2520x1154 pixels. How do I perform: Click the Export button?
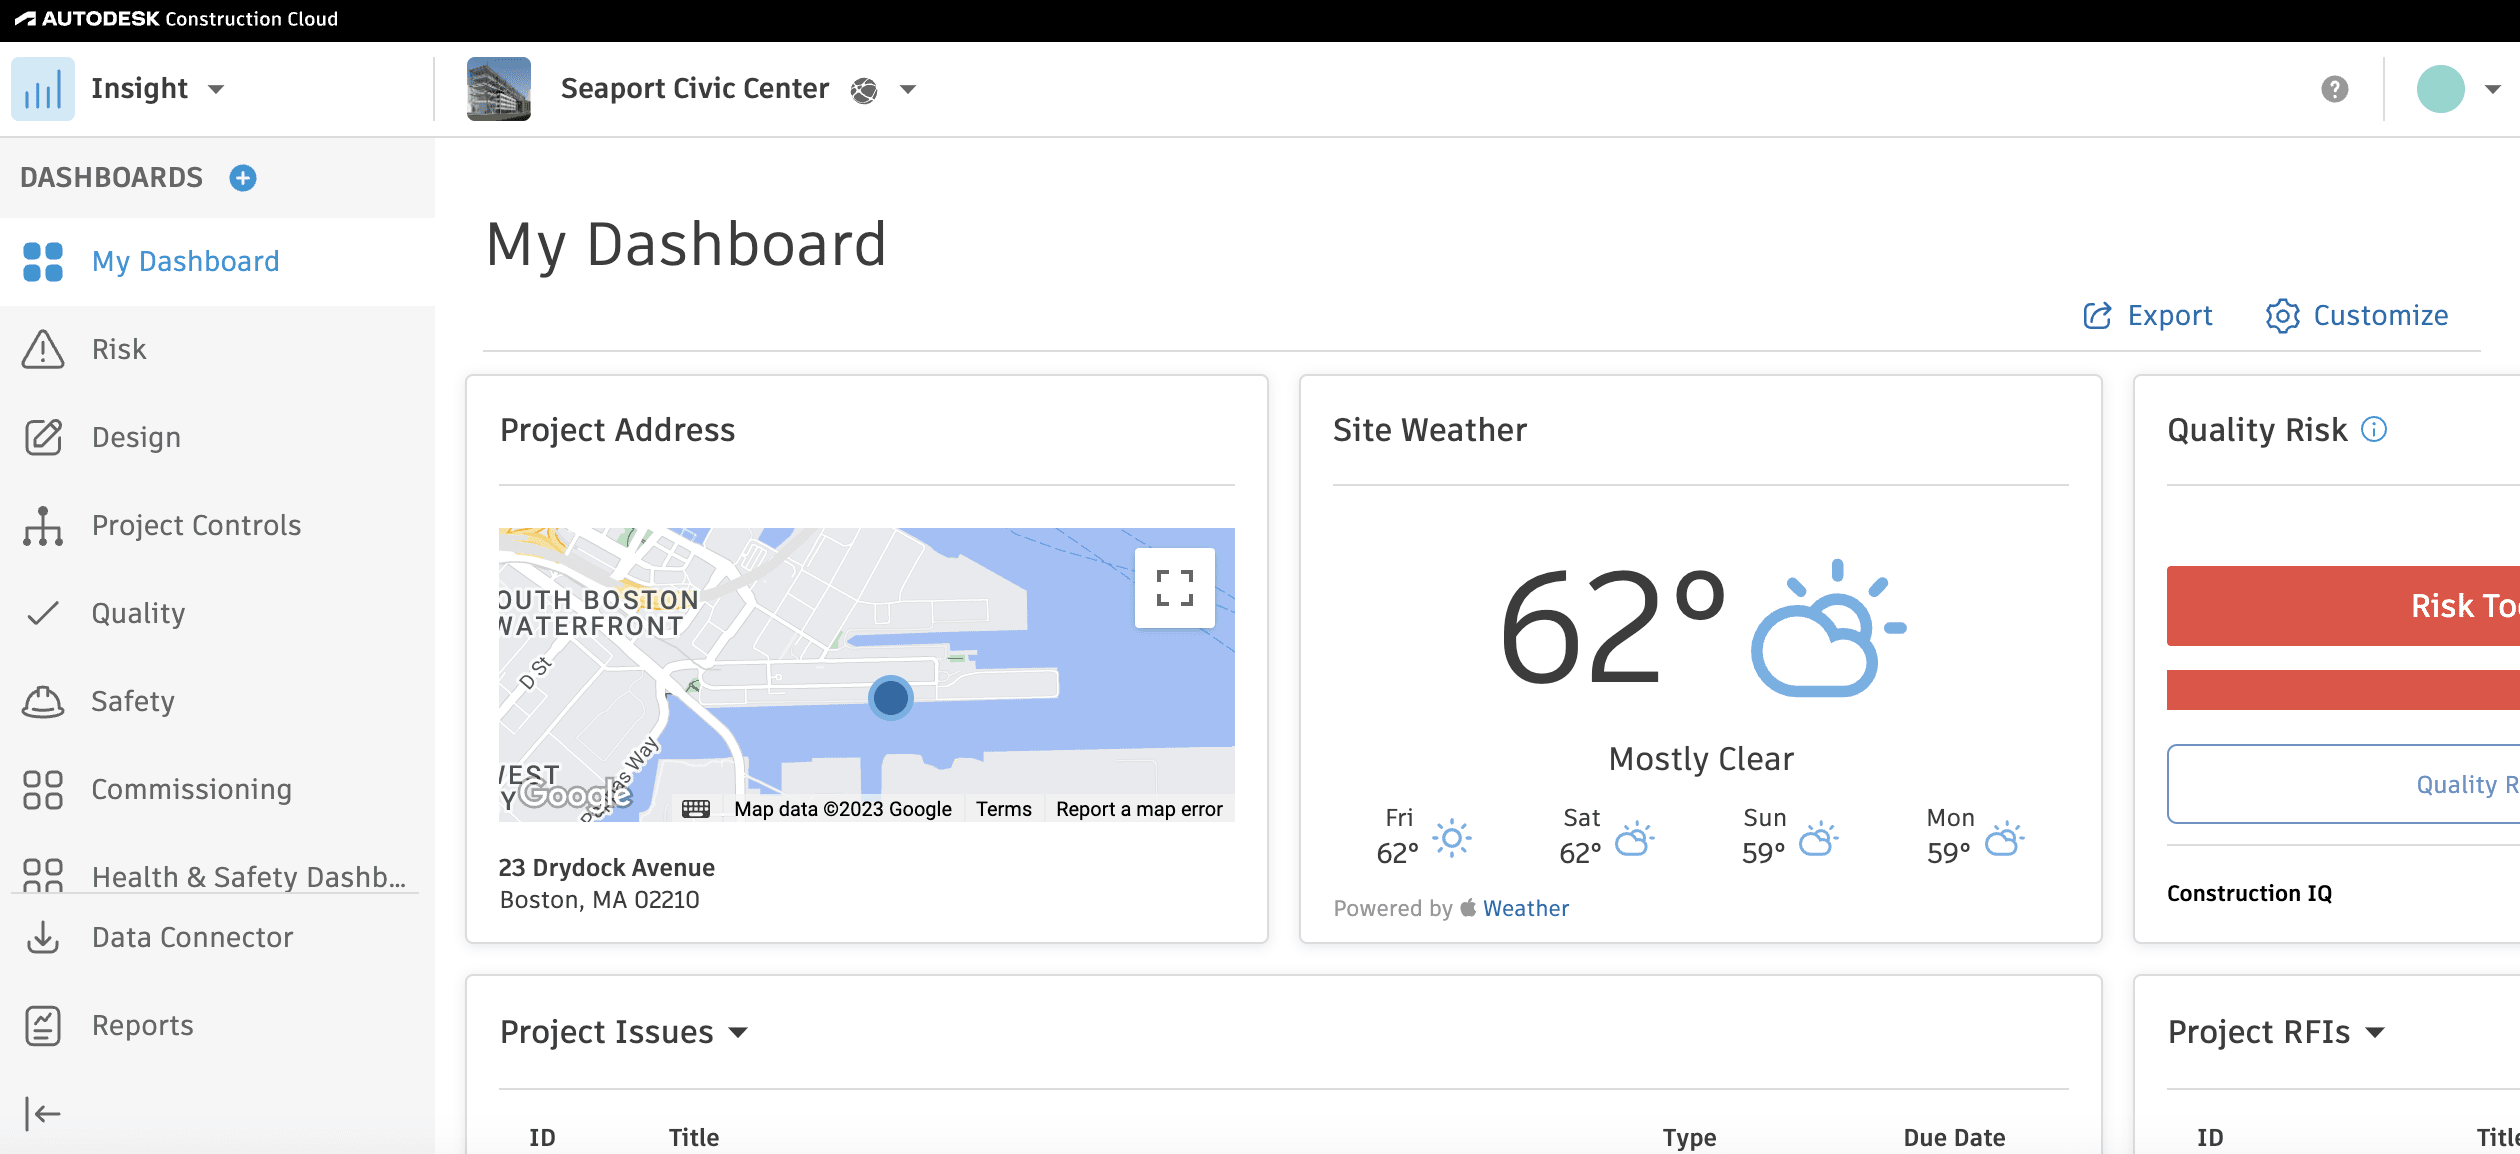click(2148, 316)
